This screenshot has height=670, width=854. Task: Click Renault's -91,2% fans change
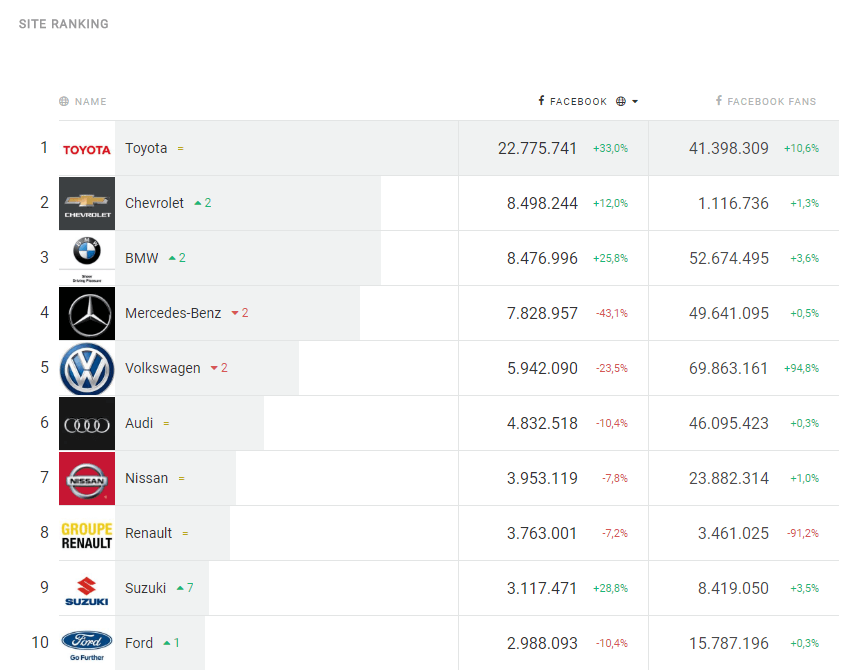click(x=803, y=533)
